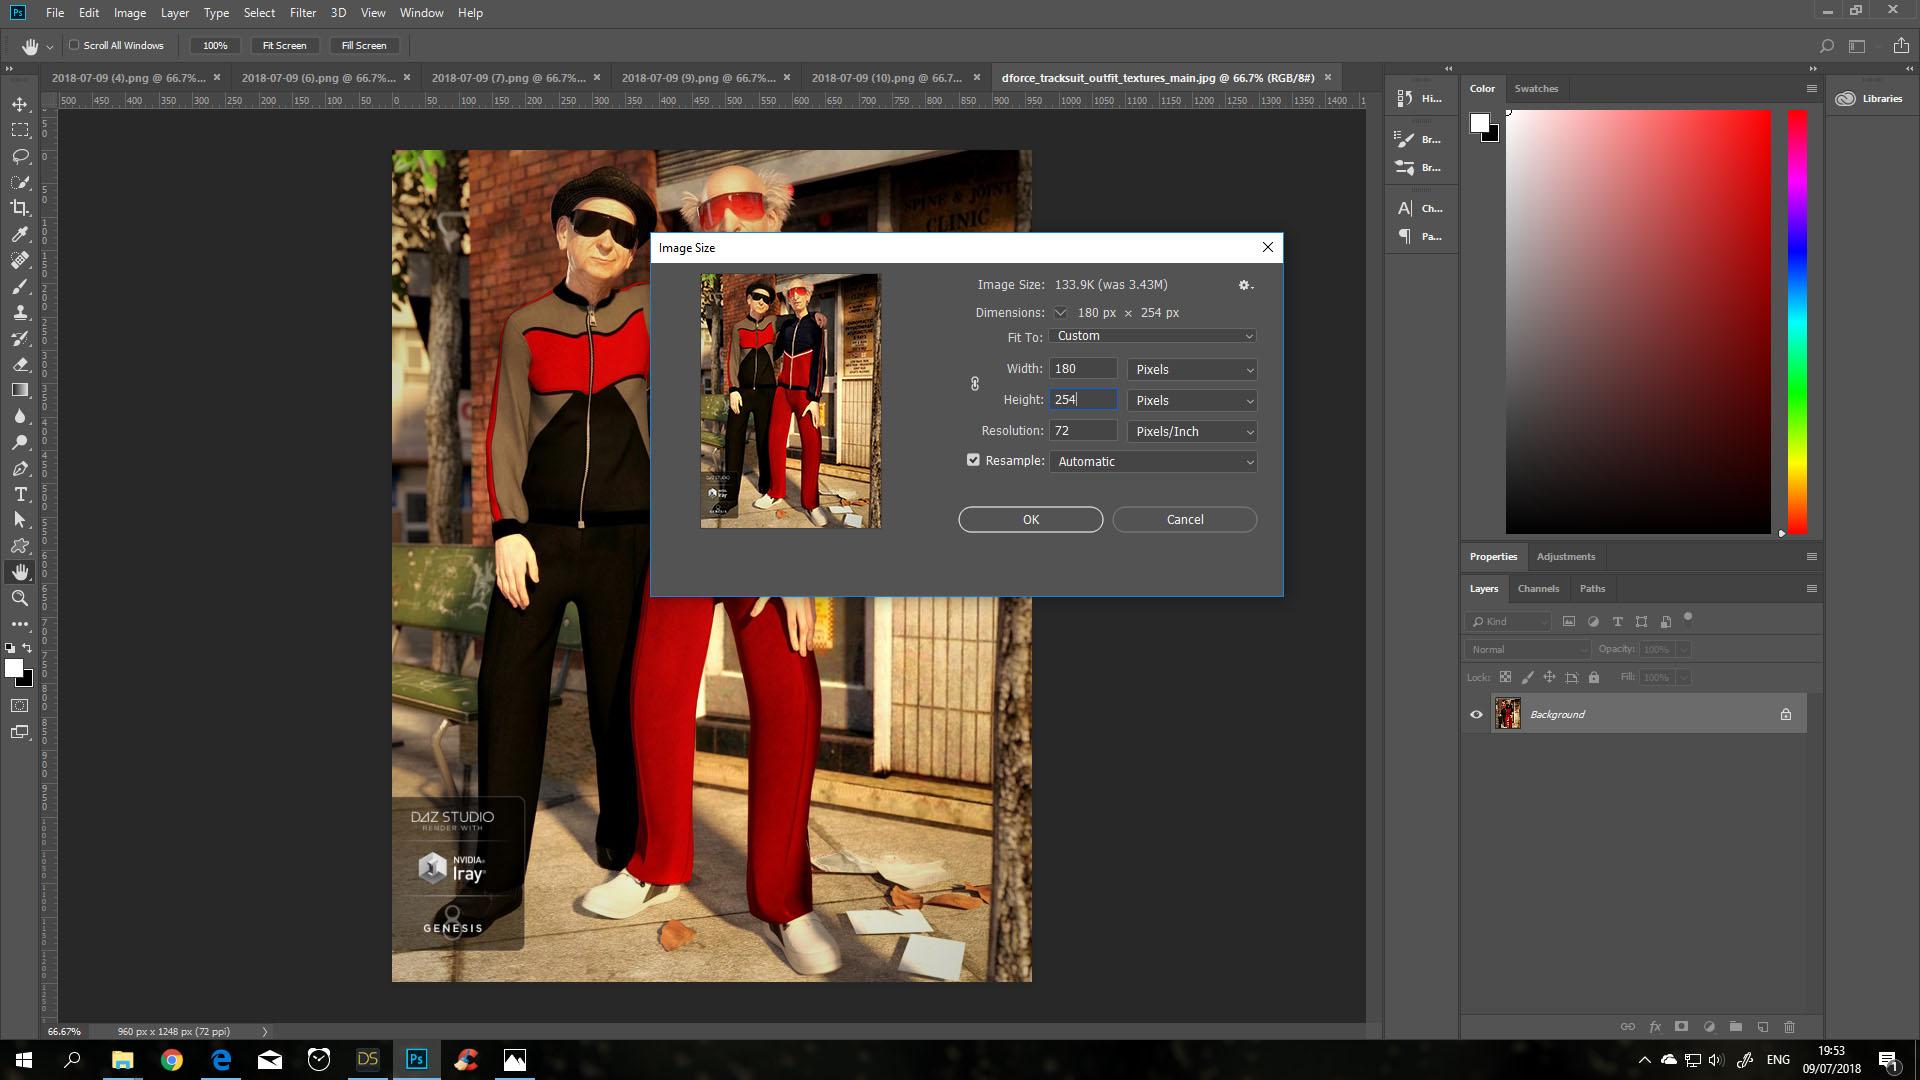This screenshot has width=1920, height=1080.
Task: Uncheck the Resample checkbox
Action: tap(973, 460)
